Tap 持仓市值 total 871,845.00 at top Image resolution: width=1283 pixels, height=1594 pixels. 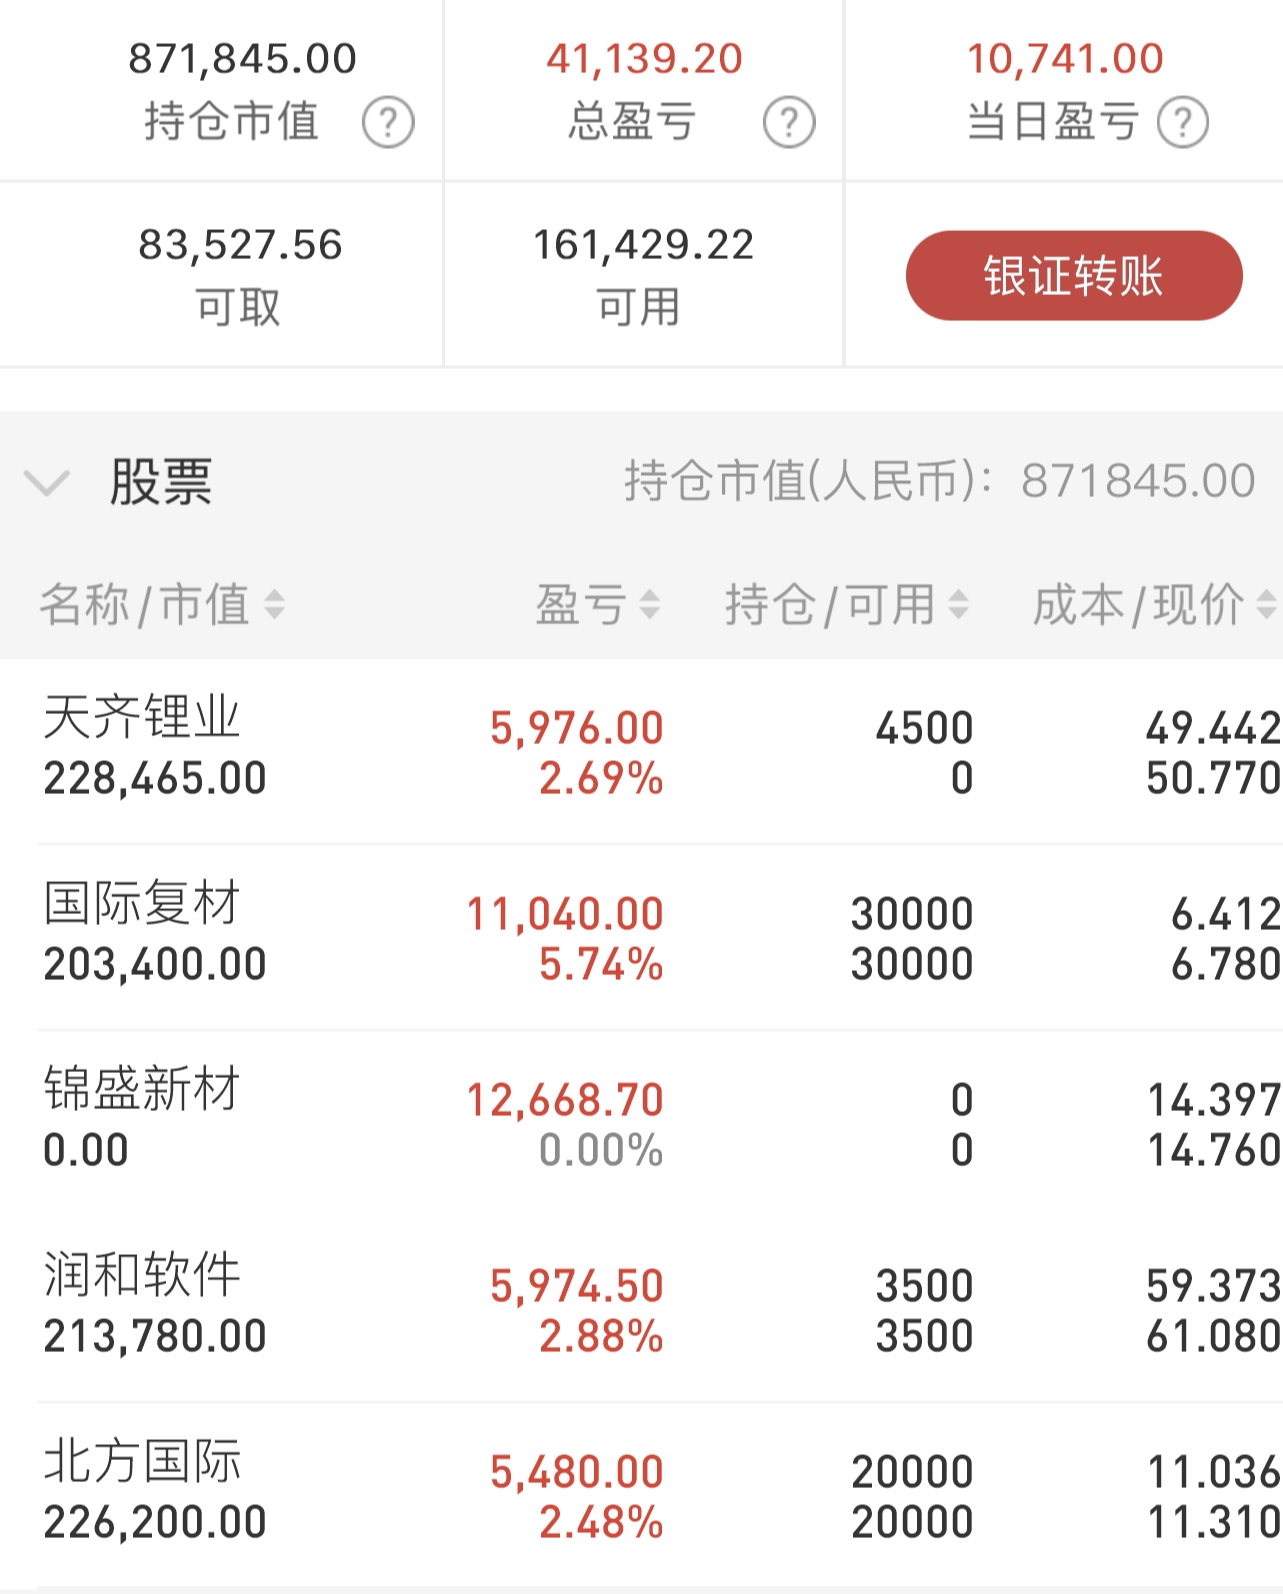pyautogui.click(x=242, y=59)
